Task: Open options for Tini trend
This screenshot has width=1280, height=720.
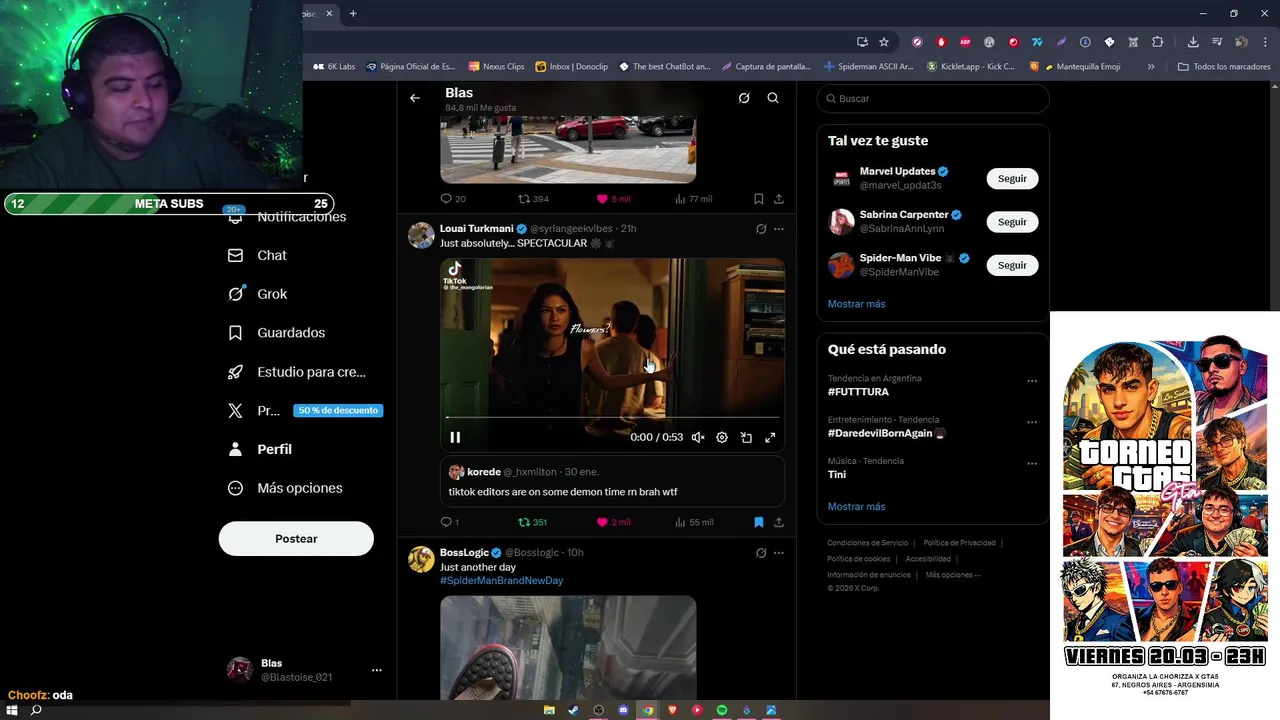Action: (1032, 463)
